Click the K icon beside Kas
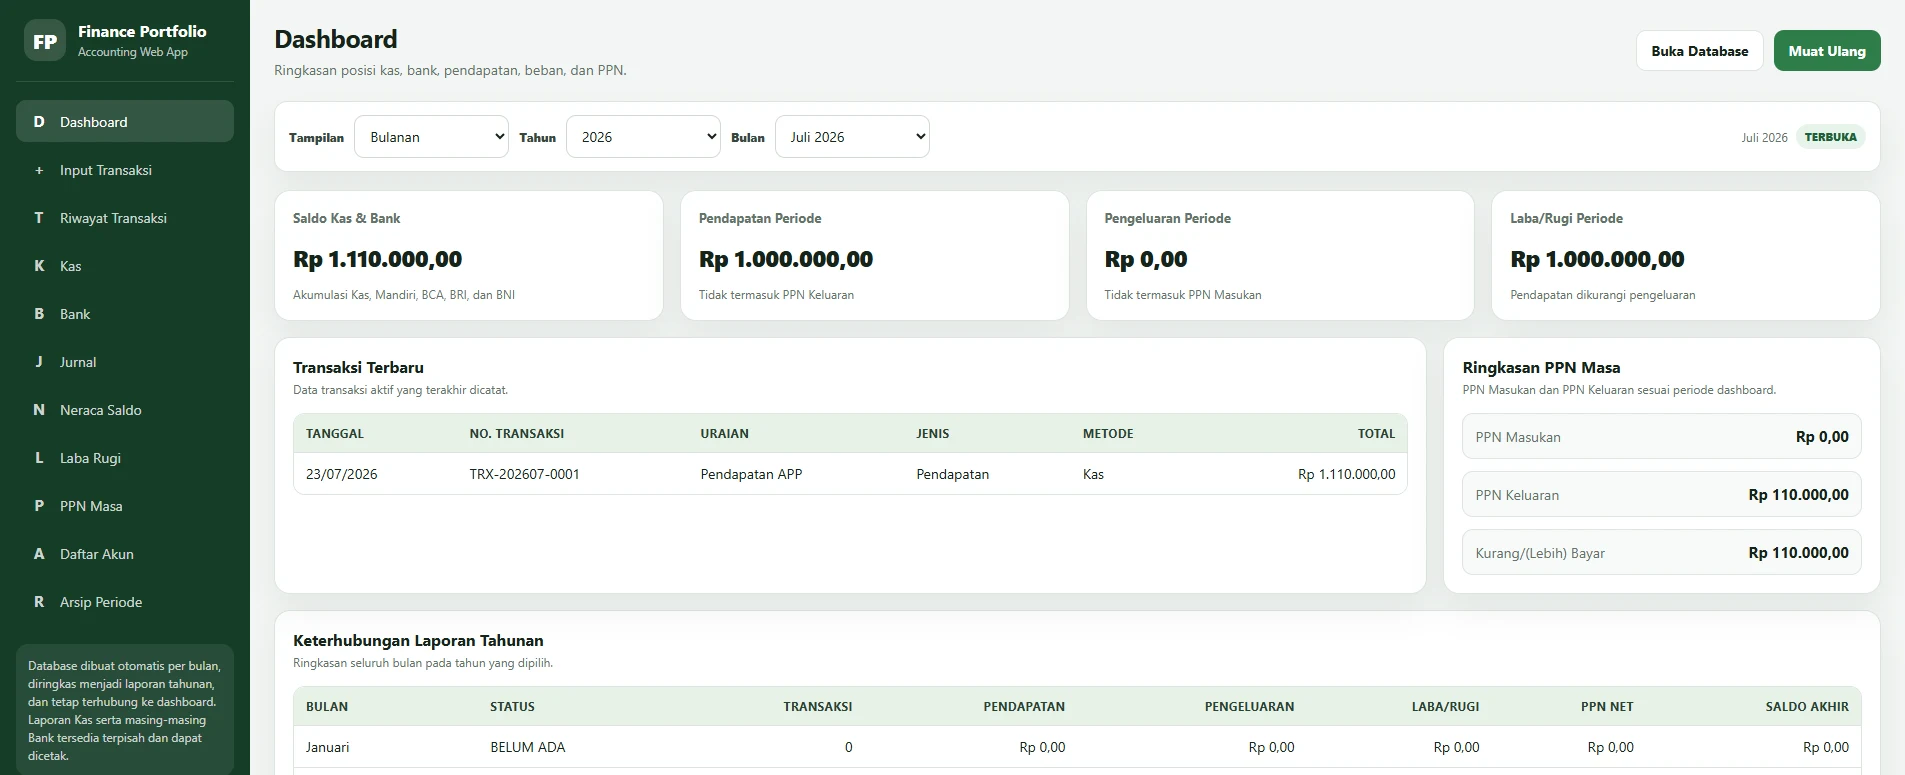This screenshot has height=775, width=1905. point(39,266)
